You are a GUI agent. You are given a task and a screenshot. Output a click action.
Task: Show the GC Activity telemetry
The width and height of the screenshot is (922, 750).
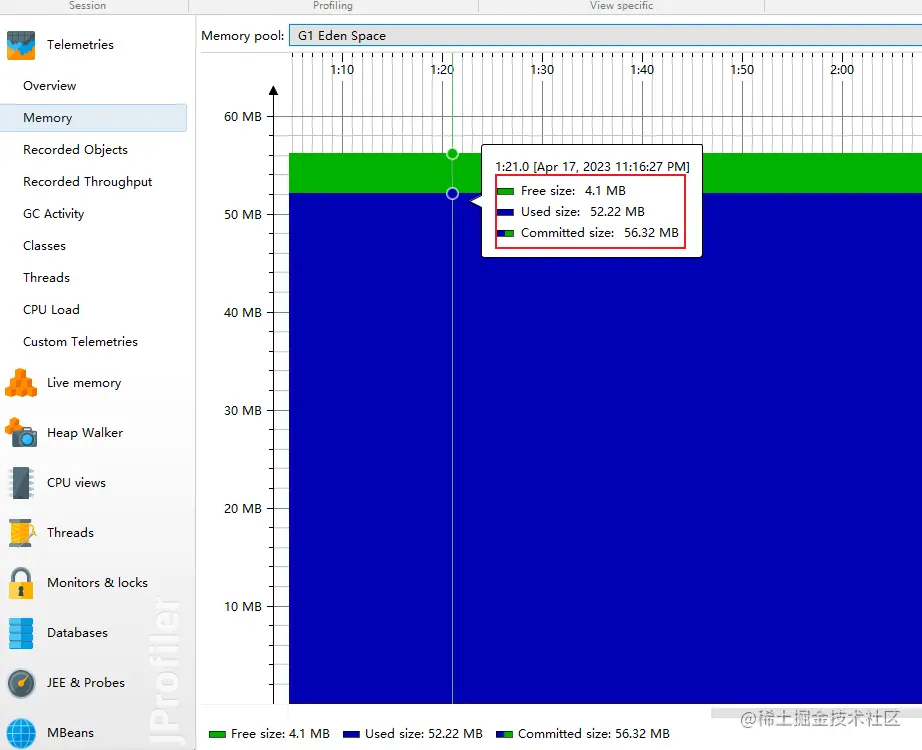point(52,213)
